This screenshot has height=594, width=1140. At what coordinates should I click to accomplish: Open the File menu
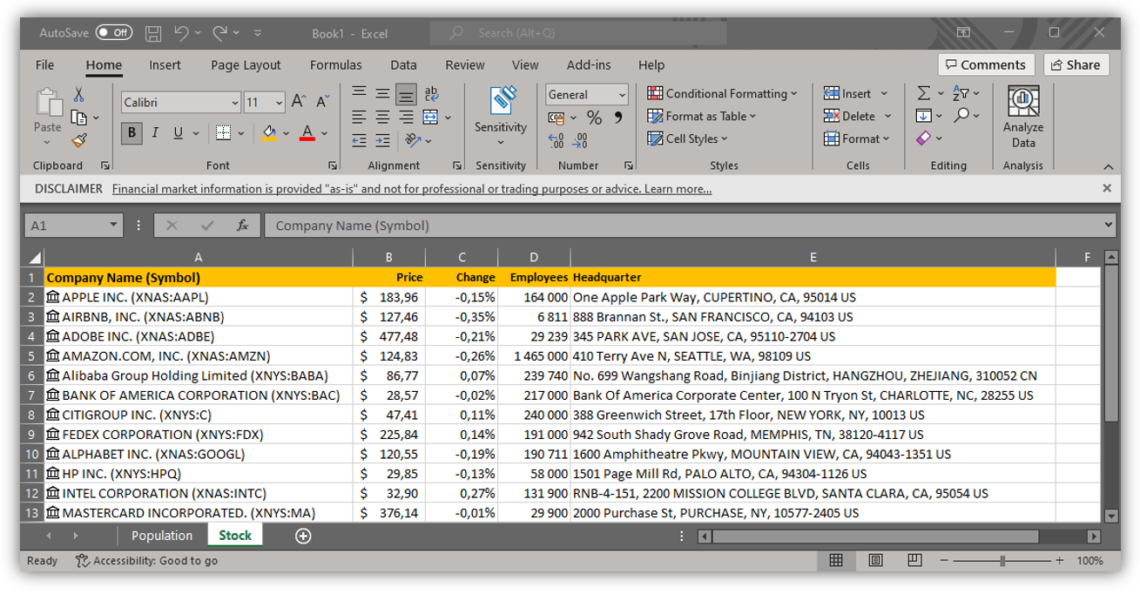pos(45,65)
